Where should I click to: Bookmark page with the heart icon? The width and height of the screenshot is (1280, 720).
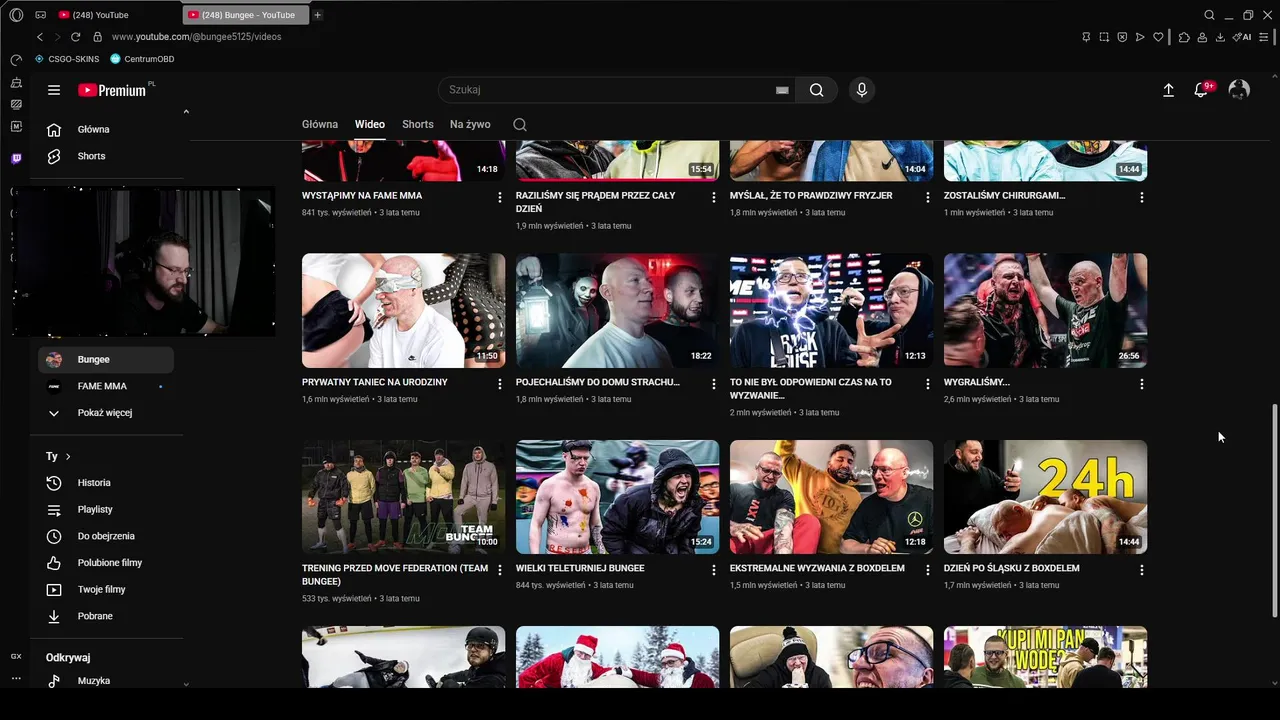[x=1158, y=37]
